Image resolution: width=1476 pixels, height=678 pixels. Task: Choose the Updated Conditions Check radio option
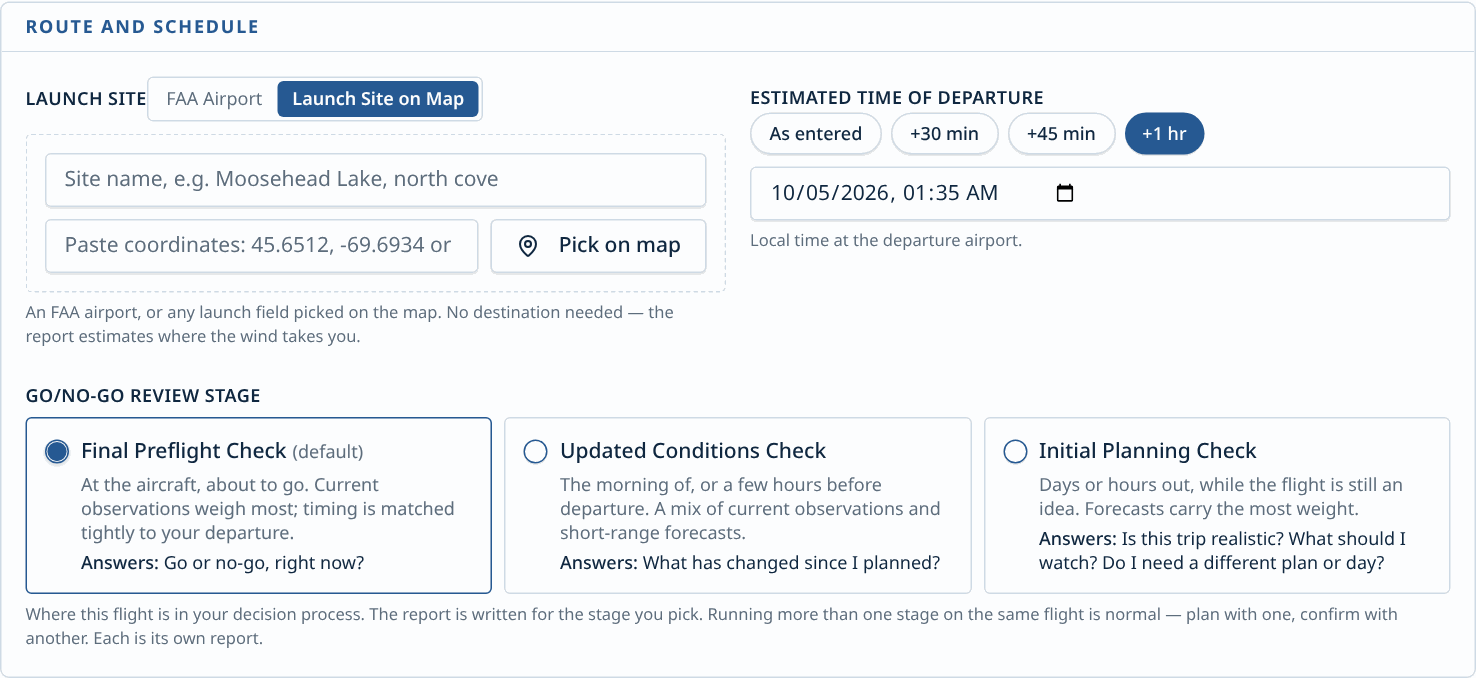pos(536,452)
